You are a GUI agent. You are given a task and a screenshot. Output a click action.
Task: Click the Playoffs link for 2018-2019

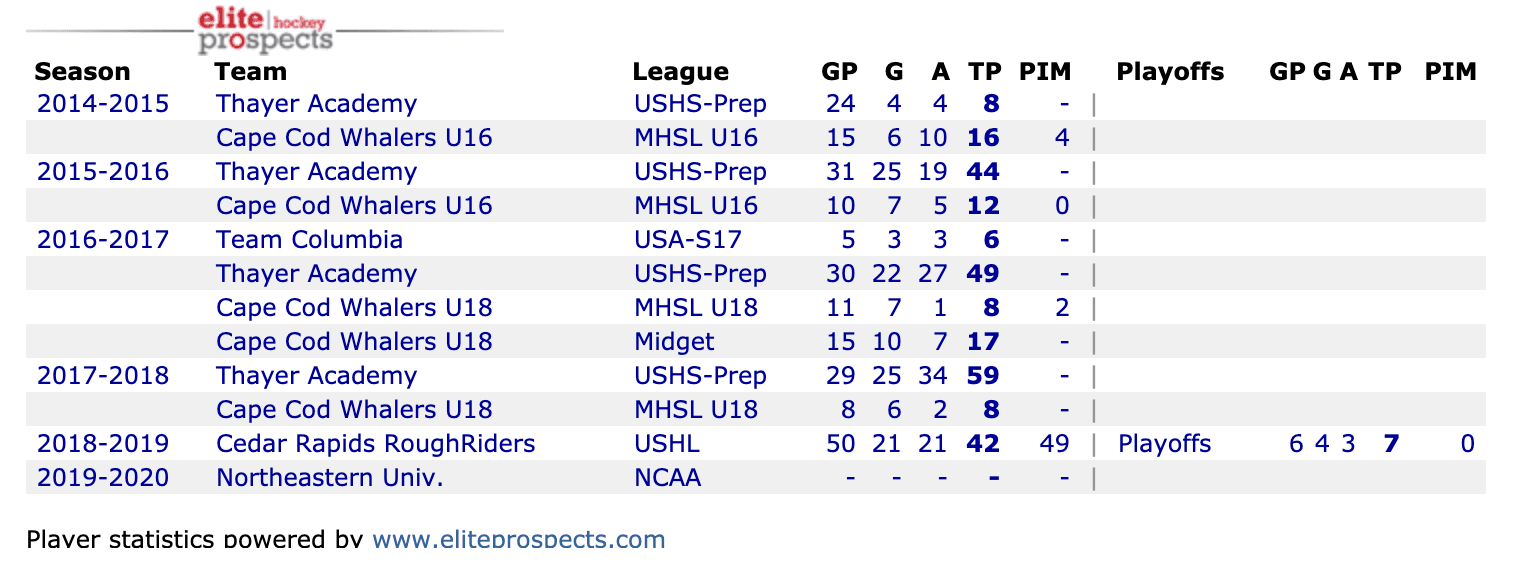(x=1164, y=444)
